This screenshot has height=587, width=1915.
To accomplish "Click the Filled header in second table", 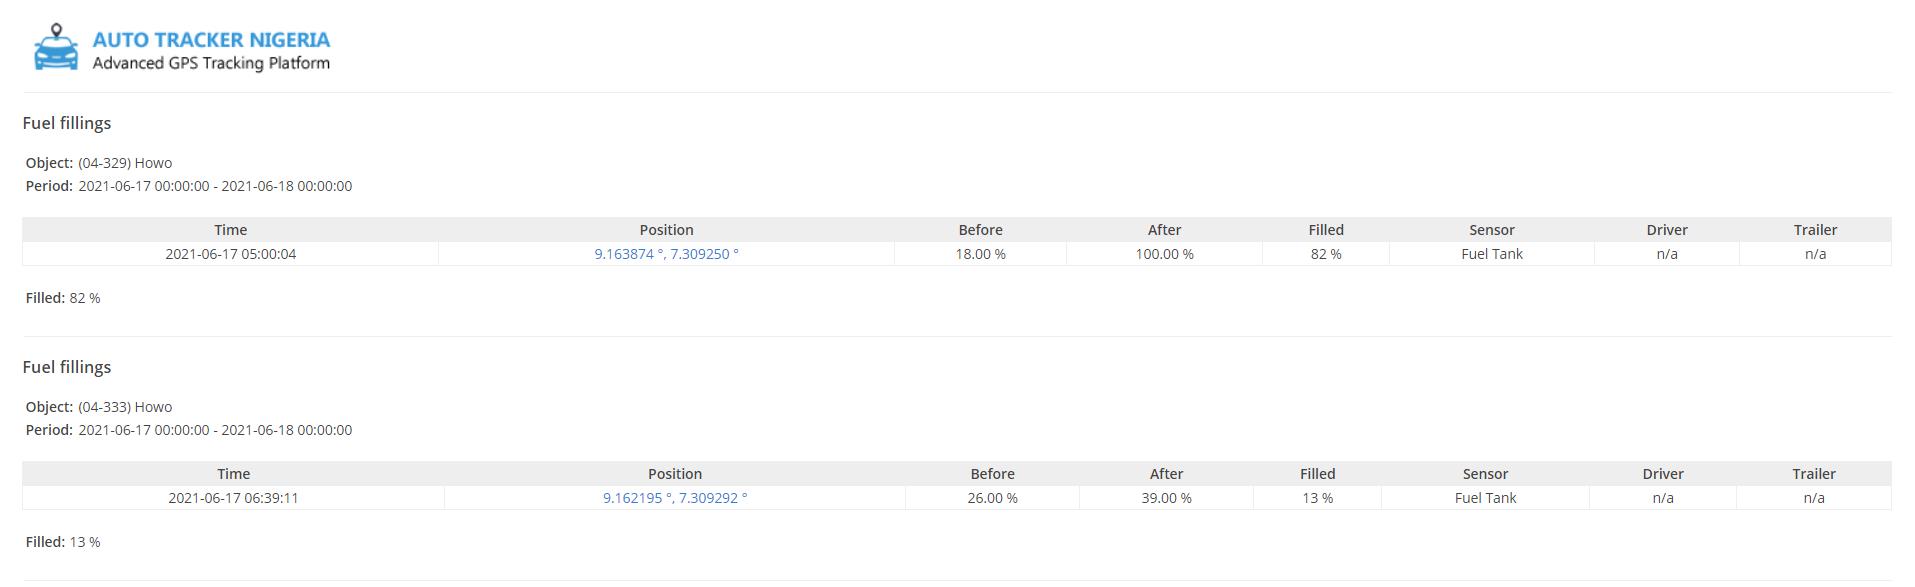I will click(1317, 474).
